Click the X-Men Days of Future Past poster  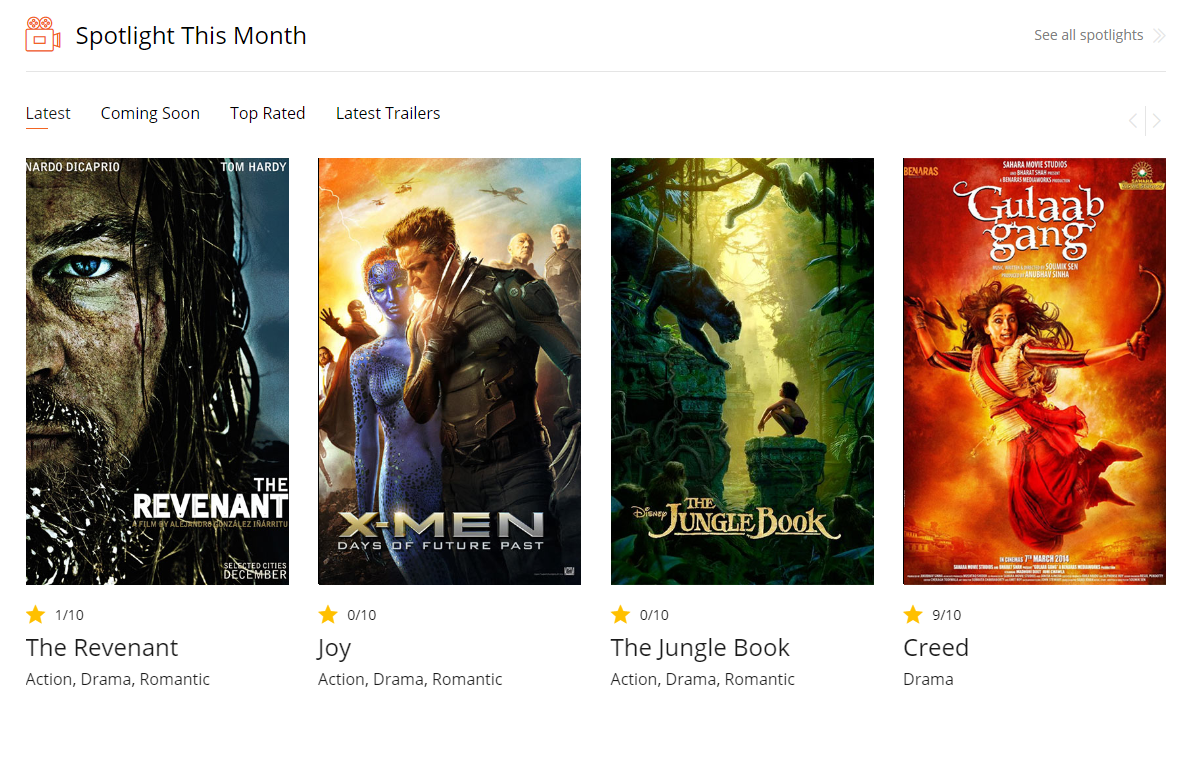click(x=449, y=371)
